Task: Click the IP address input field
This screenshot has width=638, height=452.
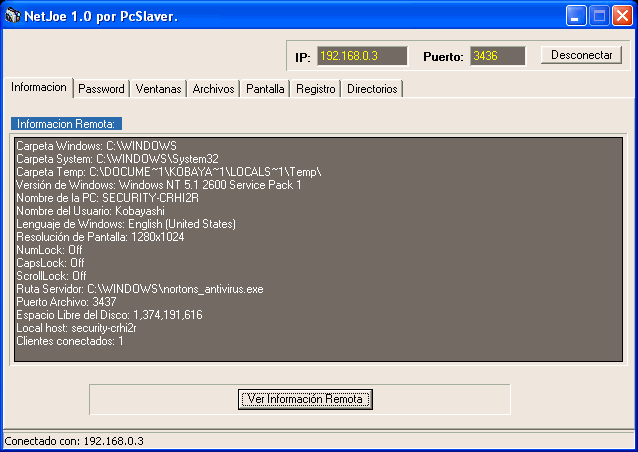Action: tap(362, 56)
